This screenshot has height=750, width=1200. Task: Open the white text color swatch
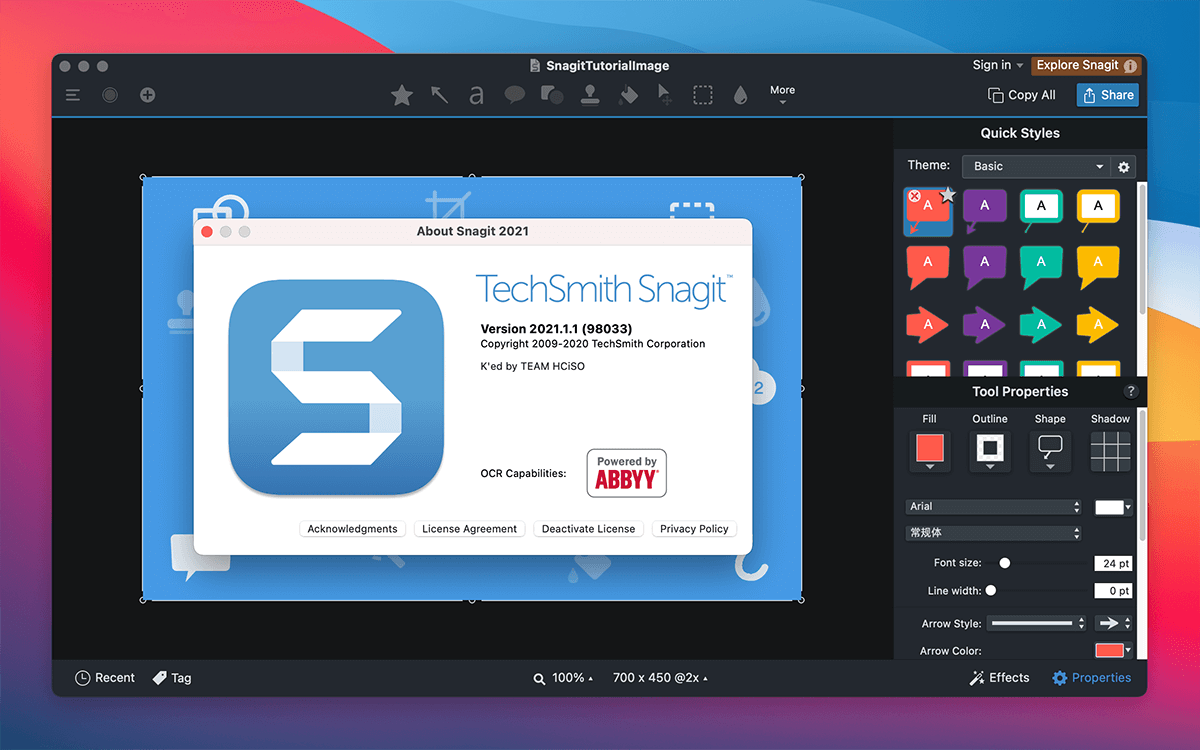(1113, 508)
